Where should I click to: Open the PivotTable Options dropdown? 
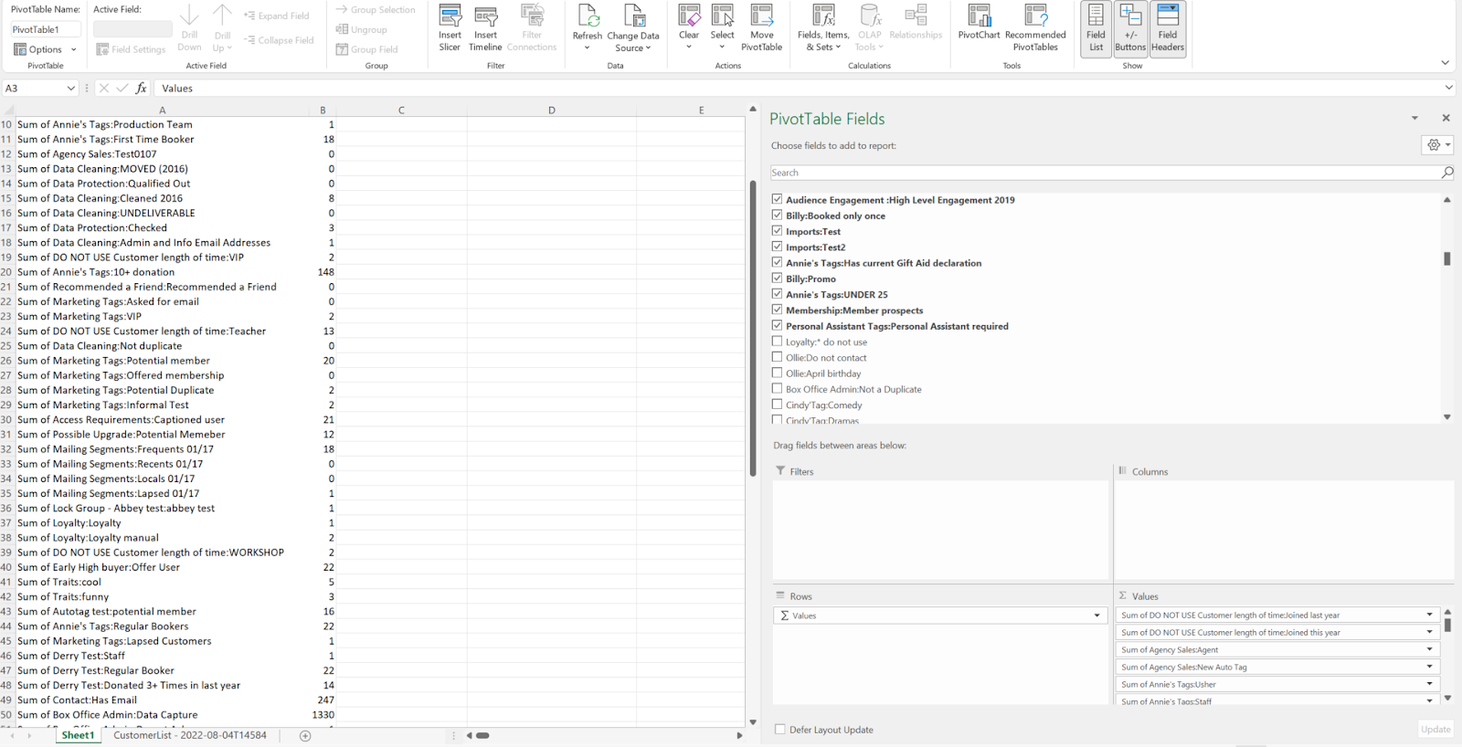(45, 49)
